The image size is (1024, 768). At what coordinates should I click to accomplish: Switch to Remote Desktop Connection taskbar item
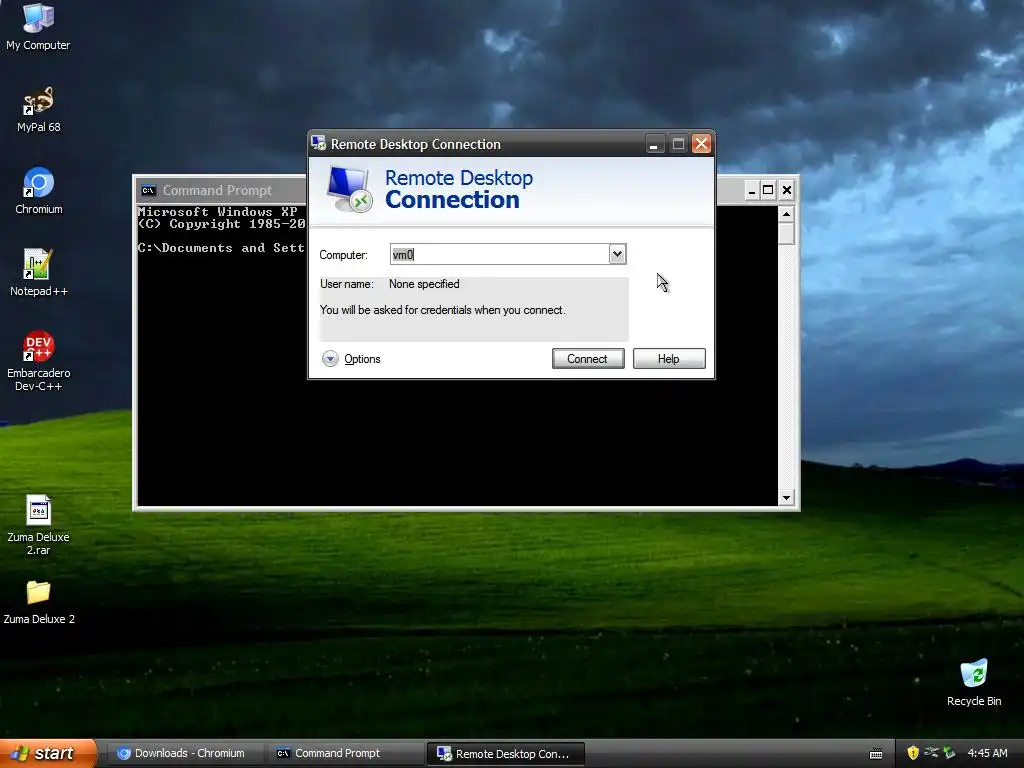[505, 753]
